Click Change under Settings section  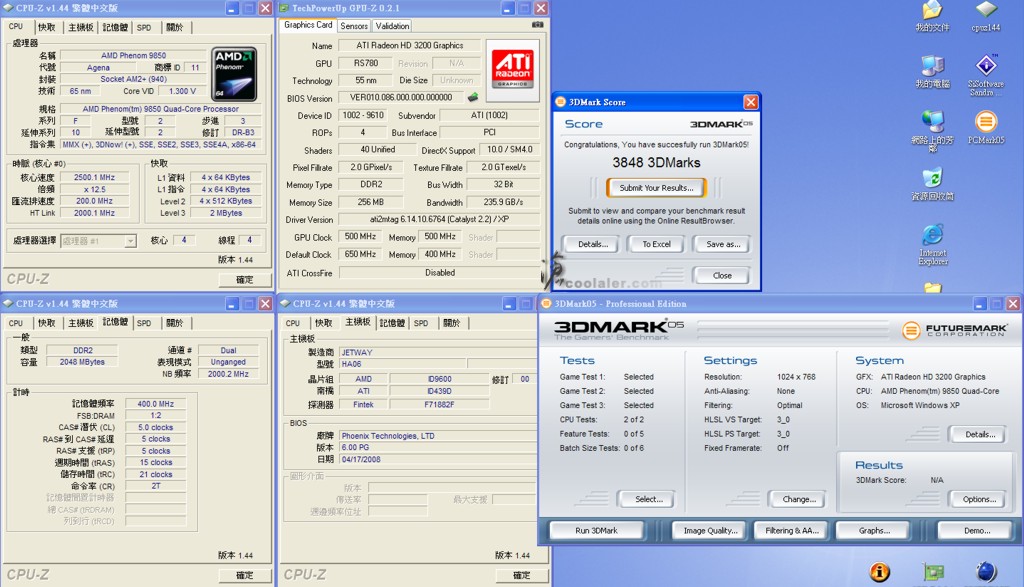799,500
